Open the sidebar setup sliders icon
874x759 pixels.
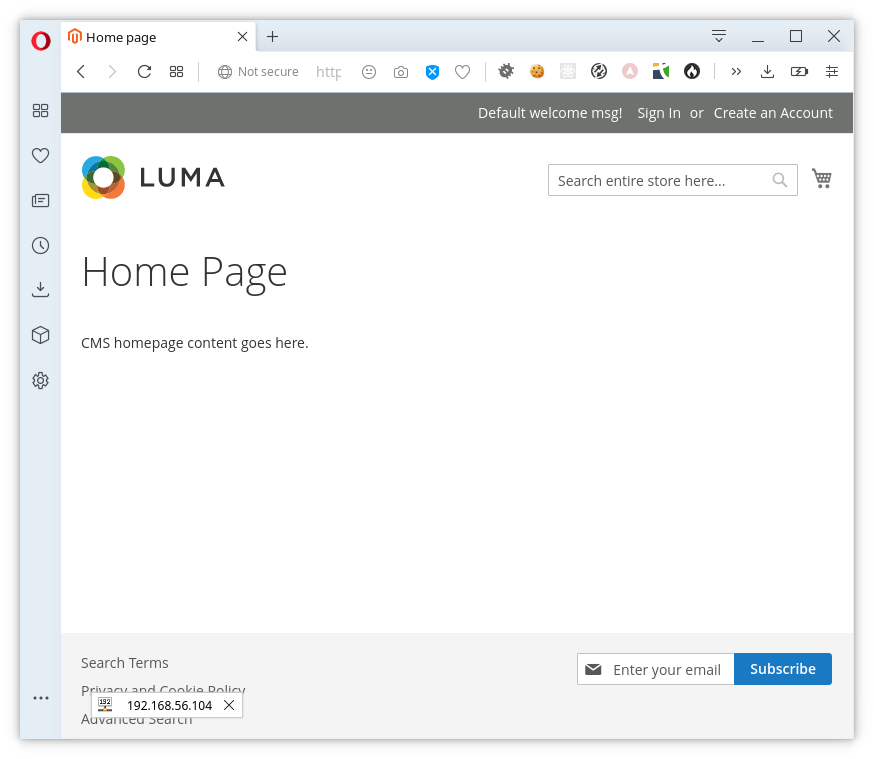tap(832, 71)
